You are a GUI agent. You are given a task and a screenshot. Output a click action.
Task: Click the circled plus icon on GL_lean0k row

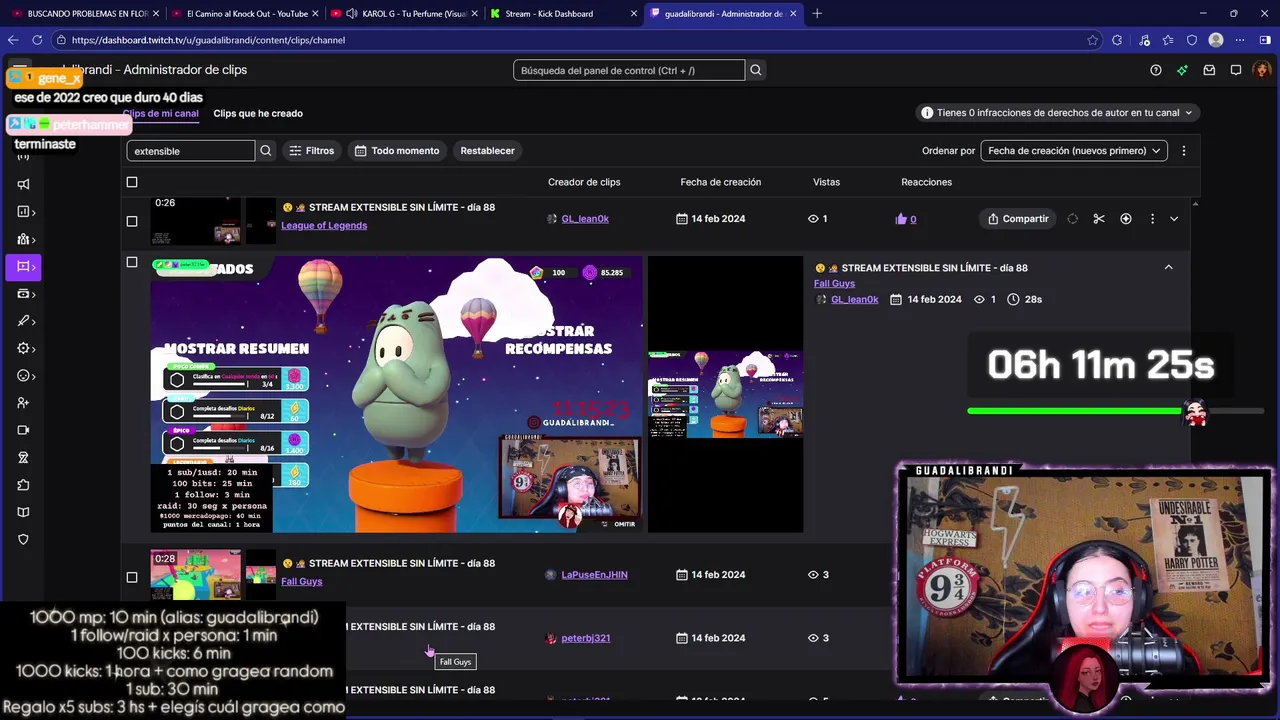pyautogui.click(x=1126, y=219)
